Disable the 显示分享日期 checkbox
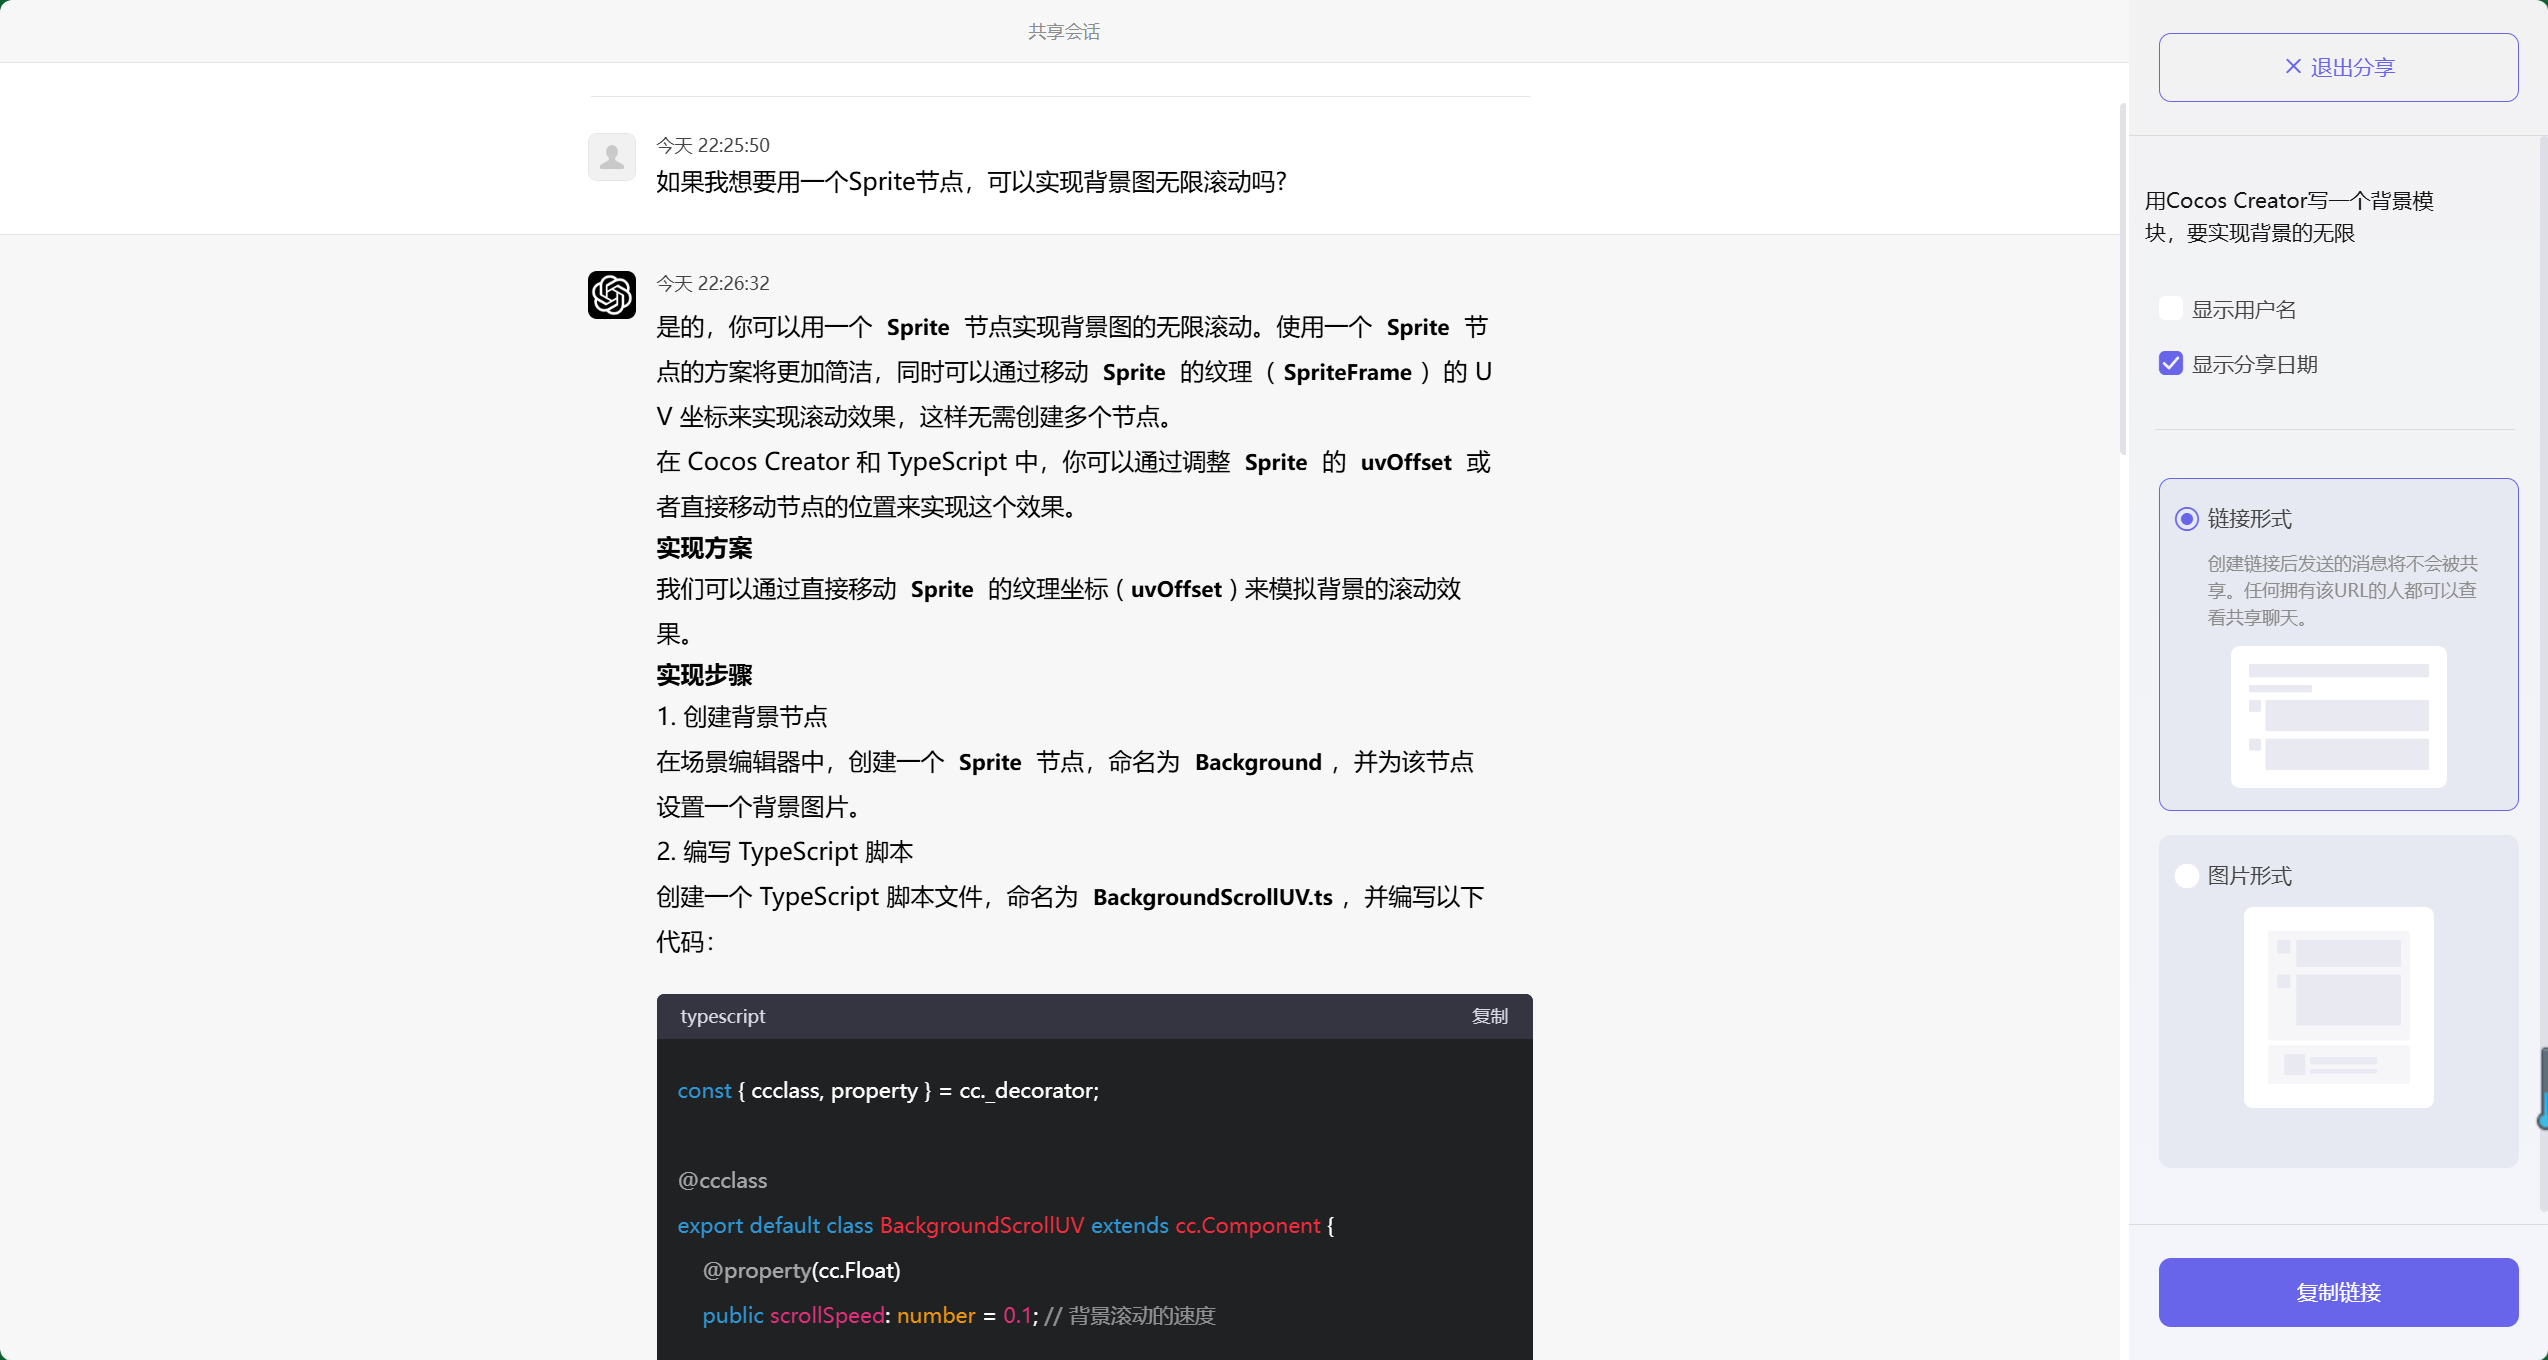 (x=2170, y=363)
